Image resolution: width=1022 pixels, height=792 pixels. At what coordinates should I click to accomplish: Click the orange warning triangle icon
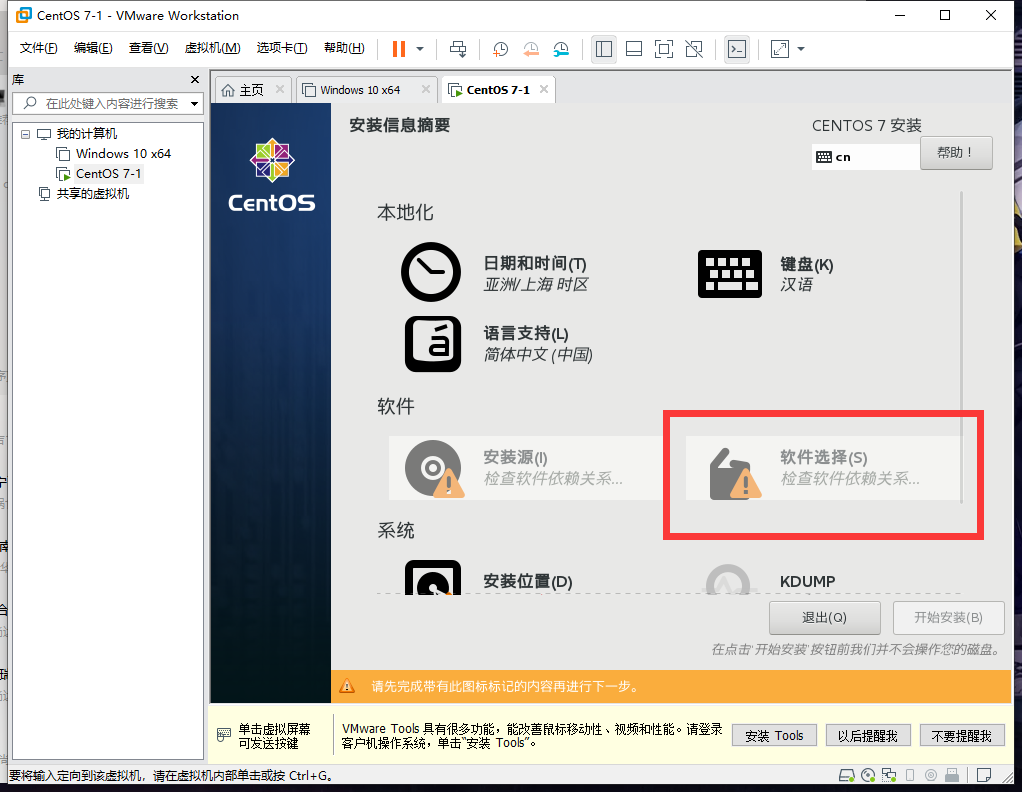347,686
